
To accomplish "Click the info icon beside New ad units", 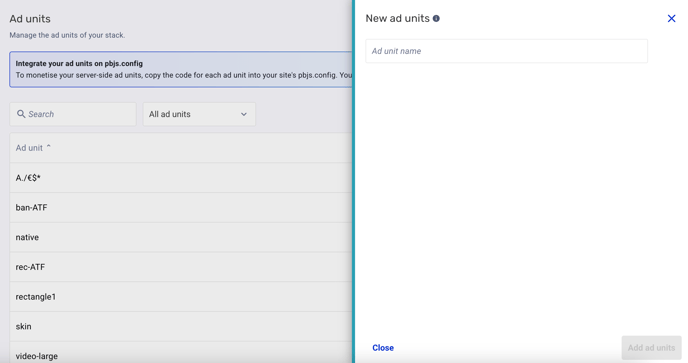I will pos(436,18).
